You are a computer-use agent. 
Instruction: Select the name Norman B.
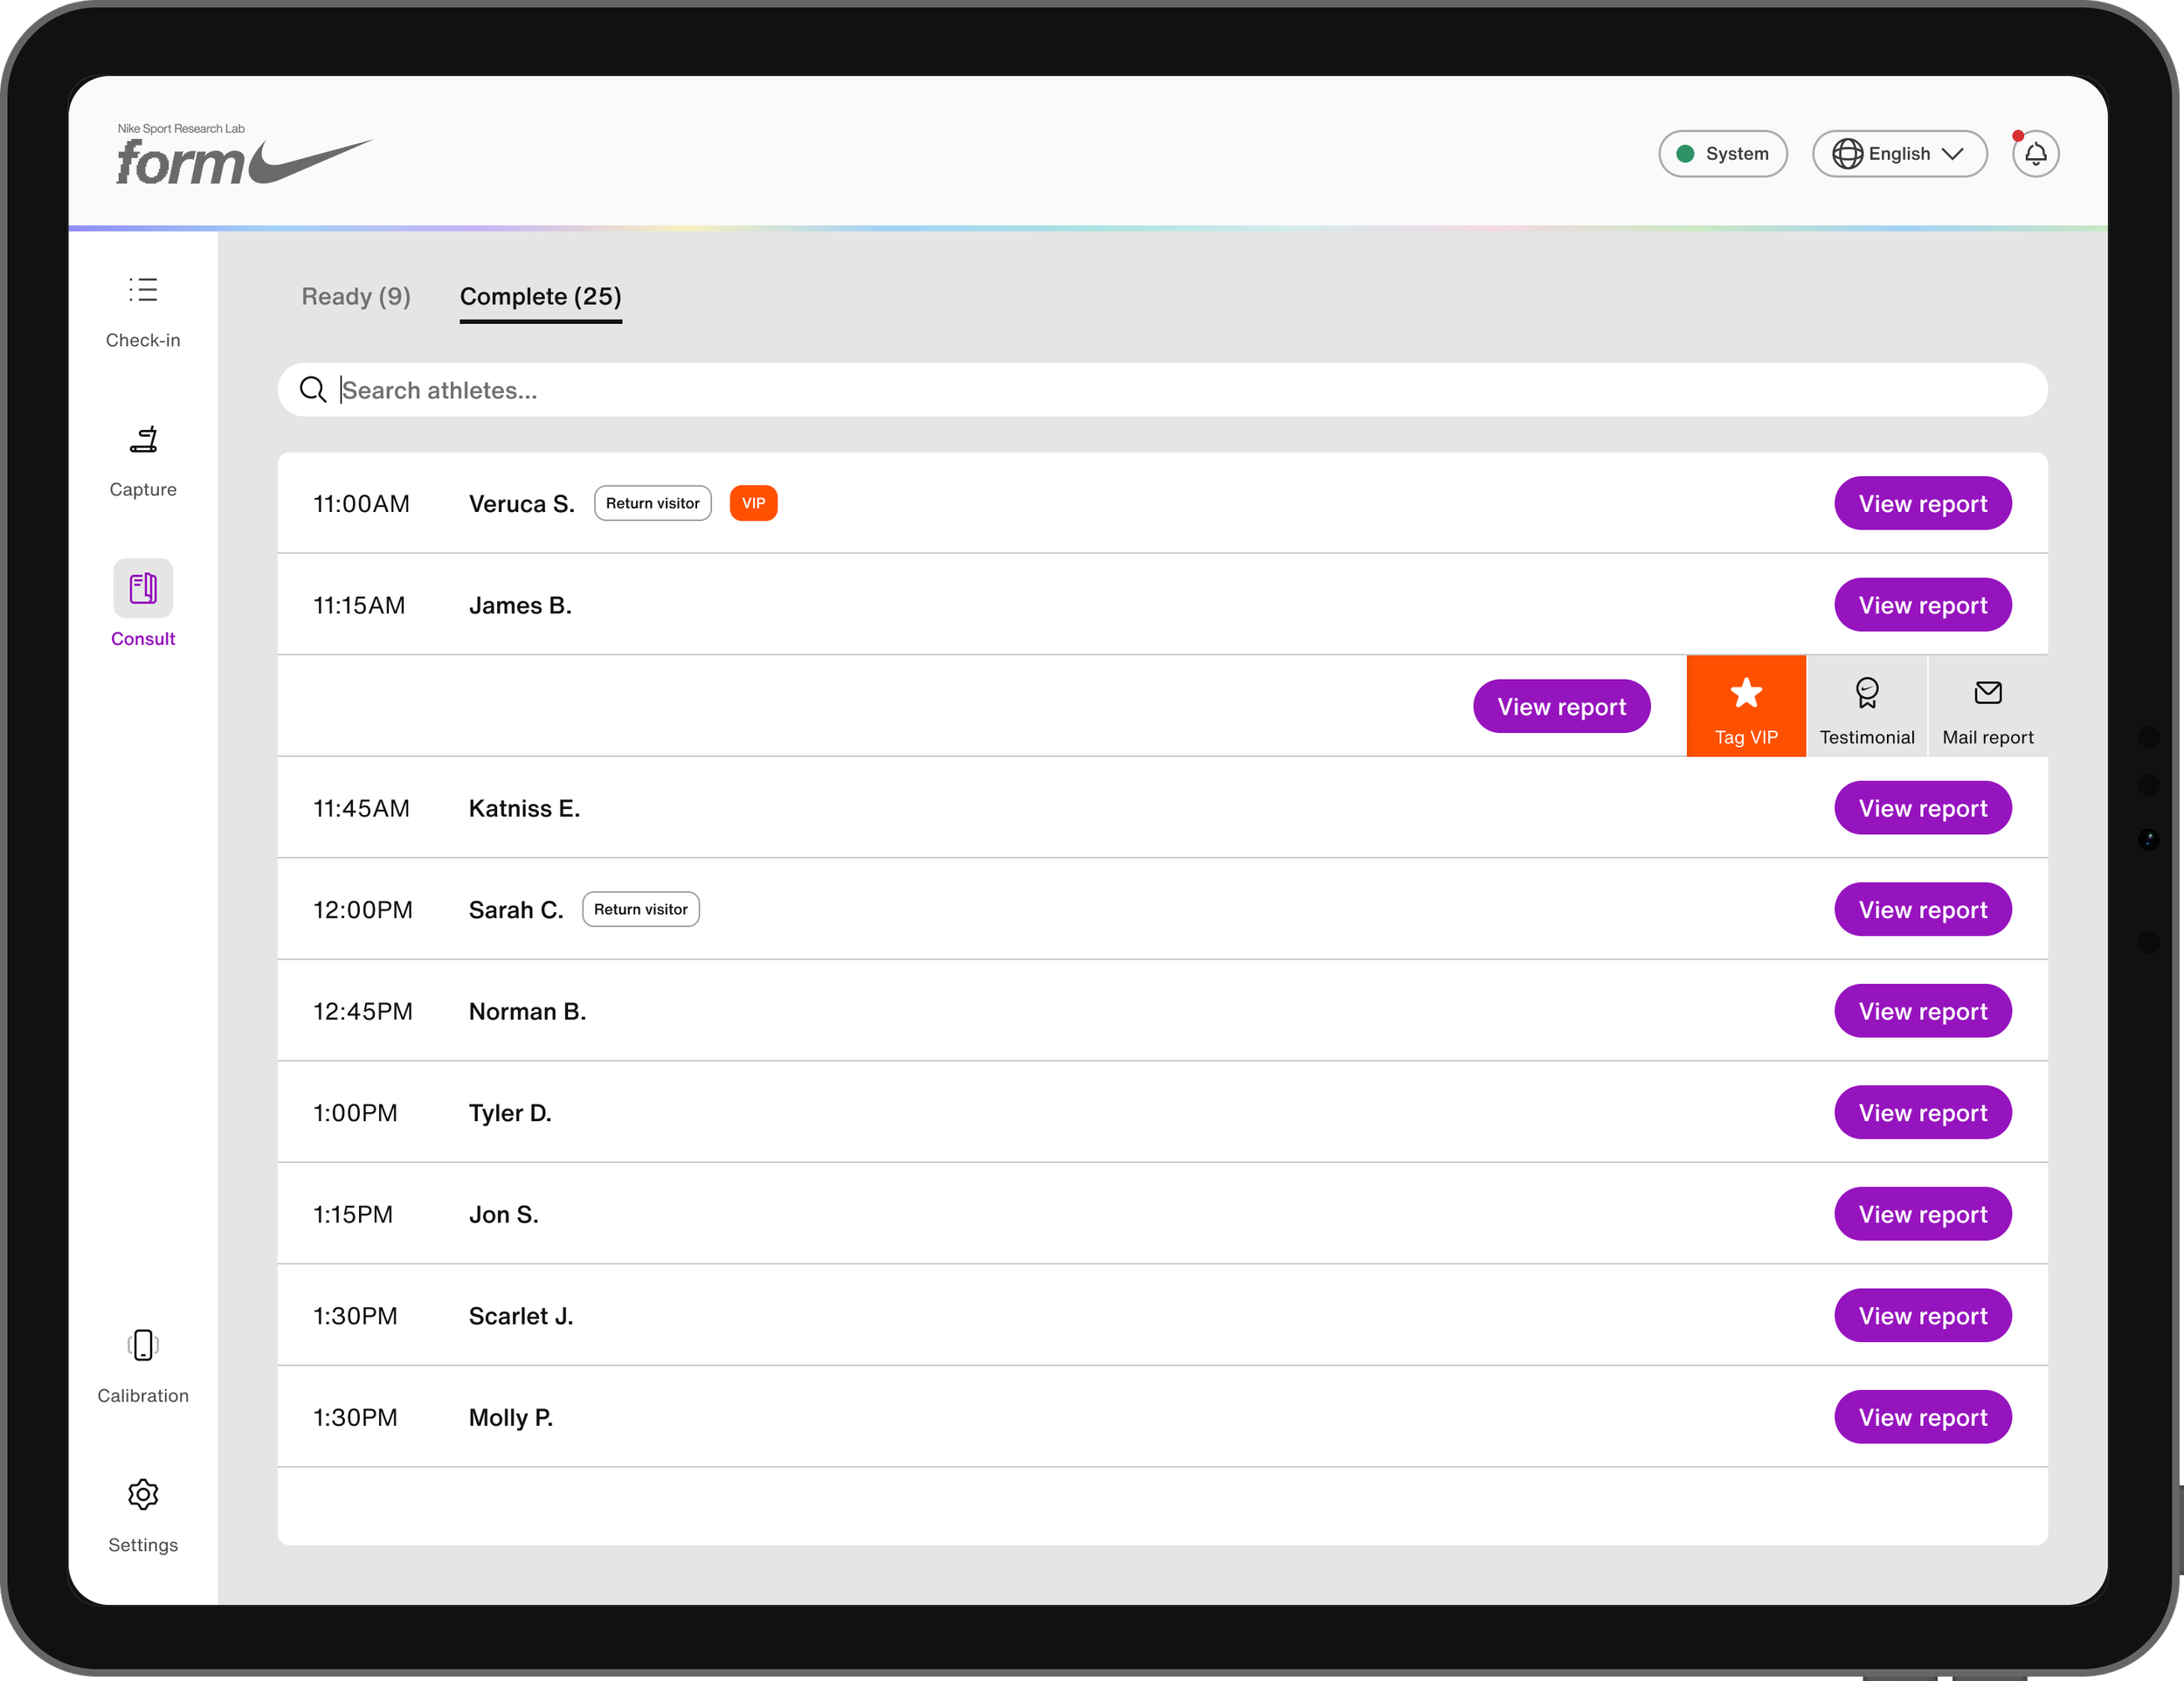tap(527, 1011)
